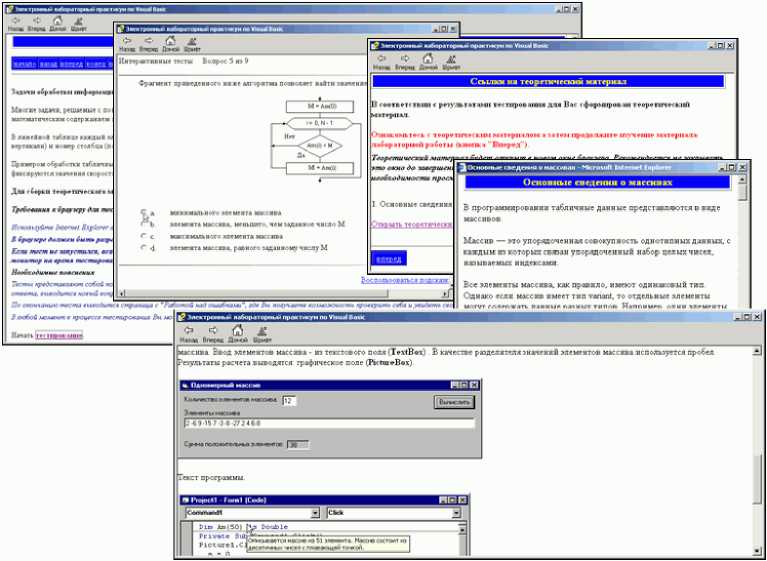Click blue вперед button in theory links window
The height and width of the screenshot is (561, 767).
[388, 258]
